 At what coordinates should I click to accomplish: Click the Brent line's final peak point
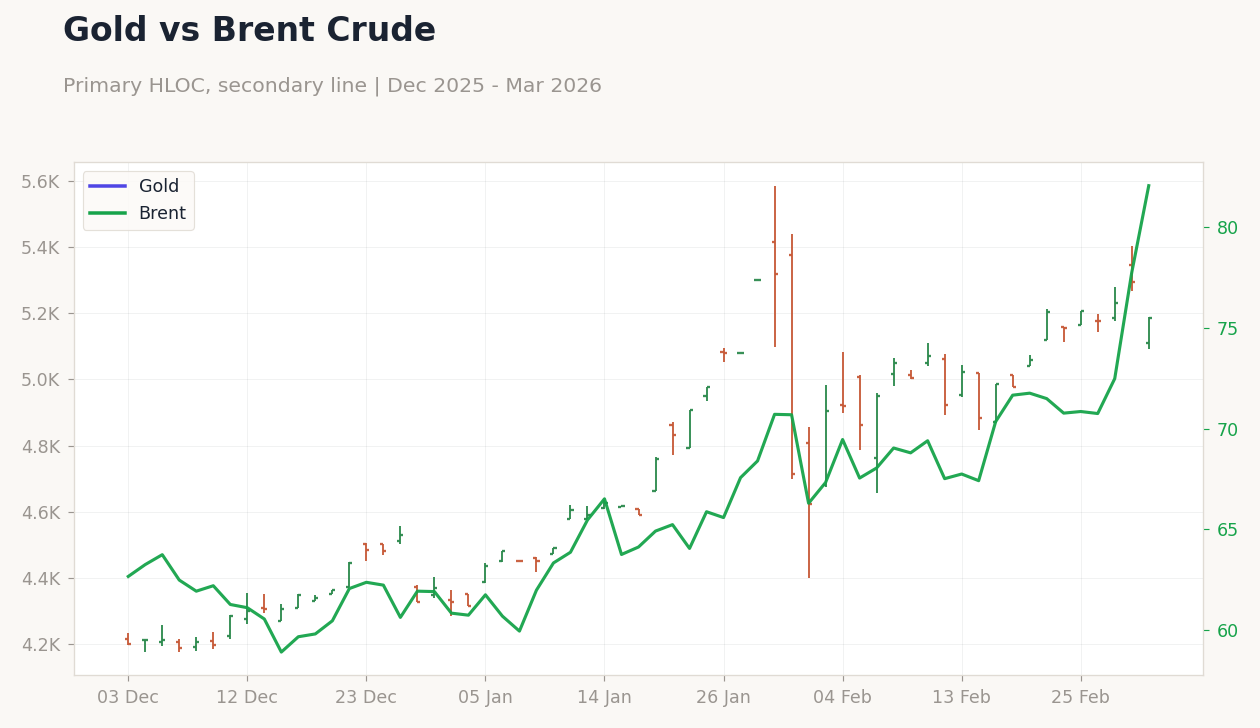tap(1148, 185)
